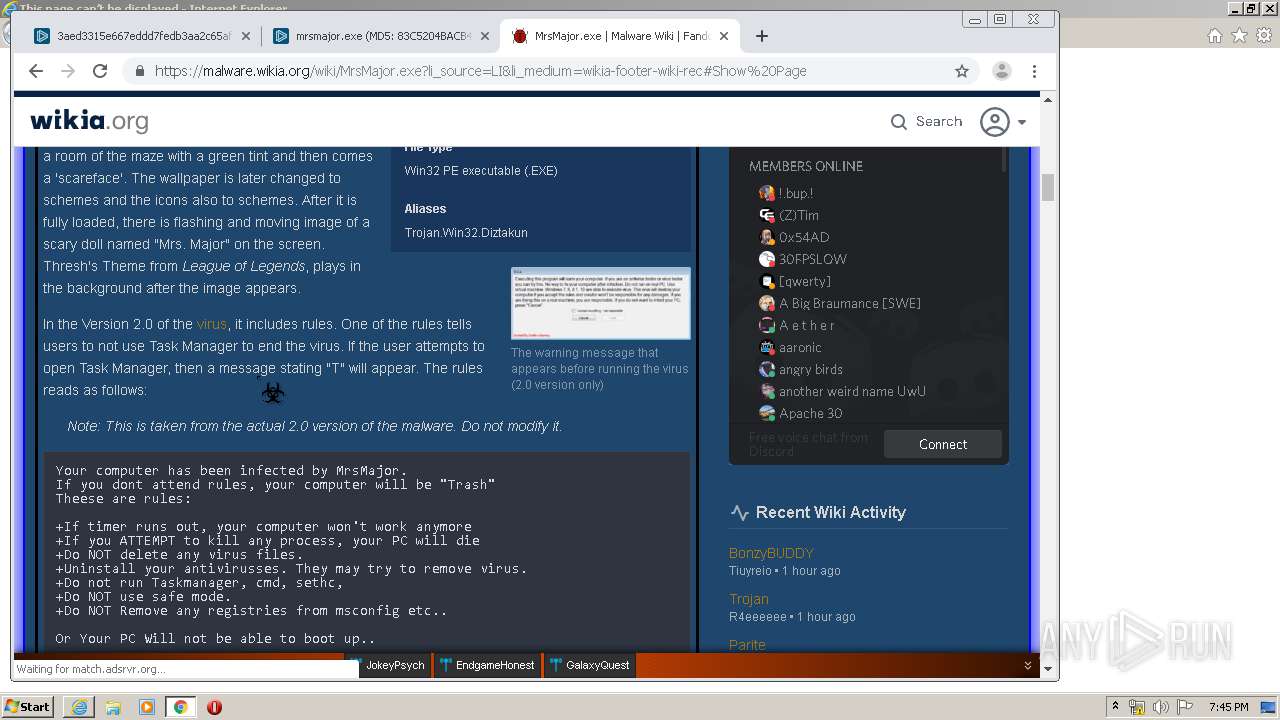Open Chrome profile avatar icon

pyautogui.click(x=1001, y=71)
